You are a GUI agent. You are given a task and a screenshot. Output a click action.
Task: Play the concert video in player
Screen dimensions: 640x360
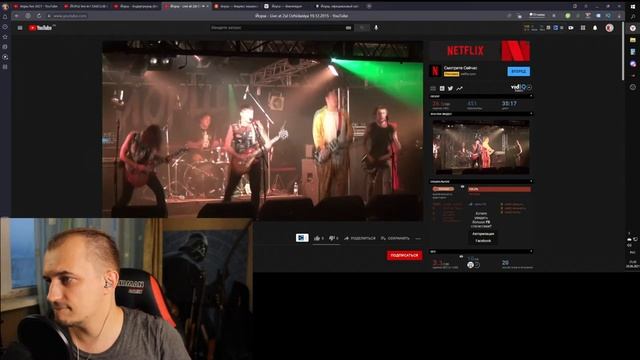262,131
